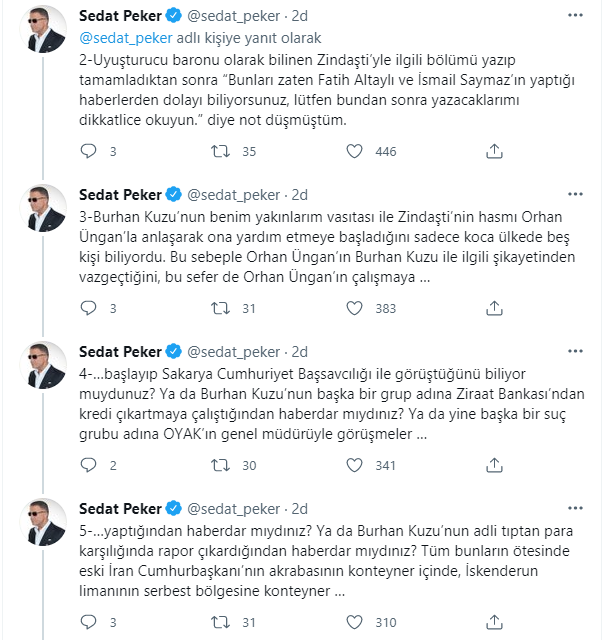Like the tweet showing 446 likes
This screenshot has width=609, height=640.
coord(354,151)
